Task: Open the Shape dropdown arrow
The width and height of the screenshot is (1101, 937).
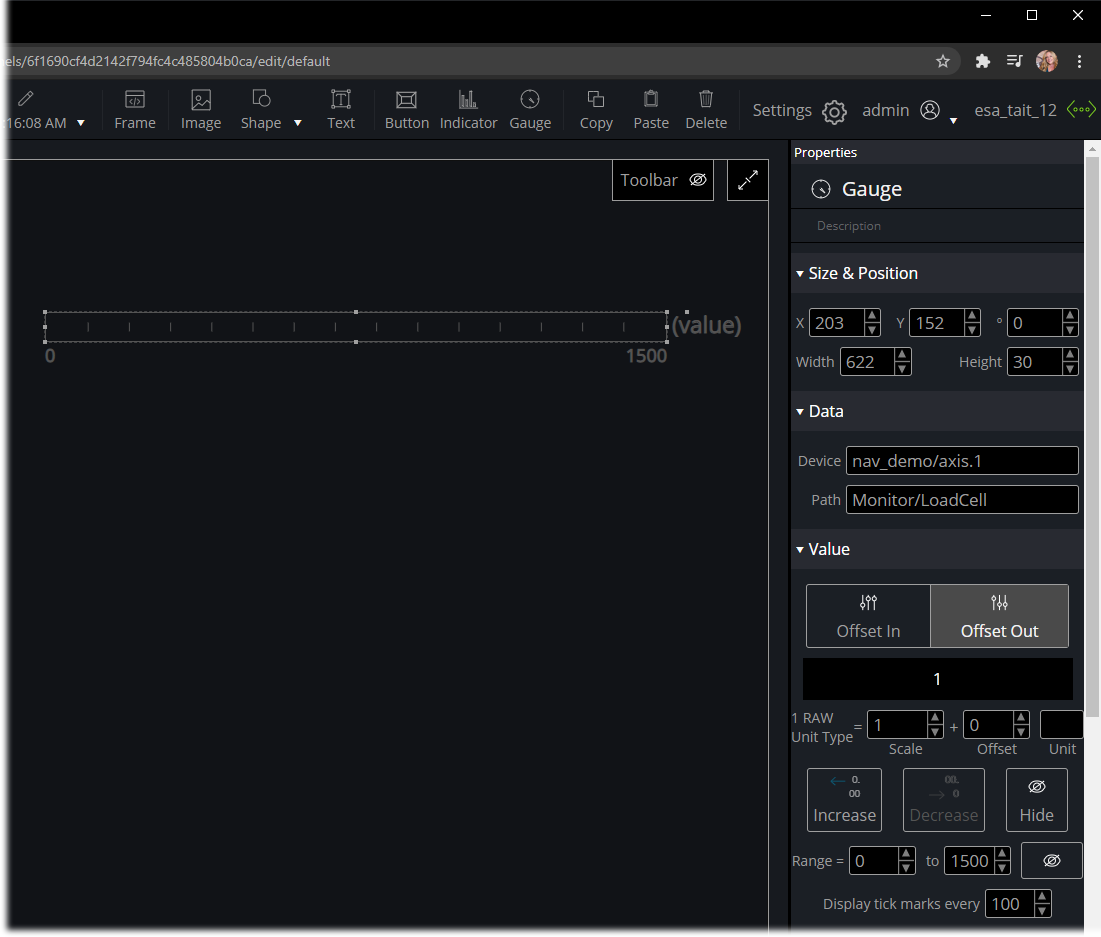Action: tap(298, 123)
